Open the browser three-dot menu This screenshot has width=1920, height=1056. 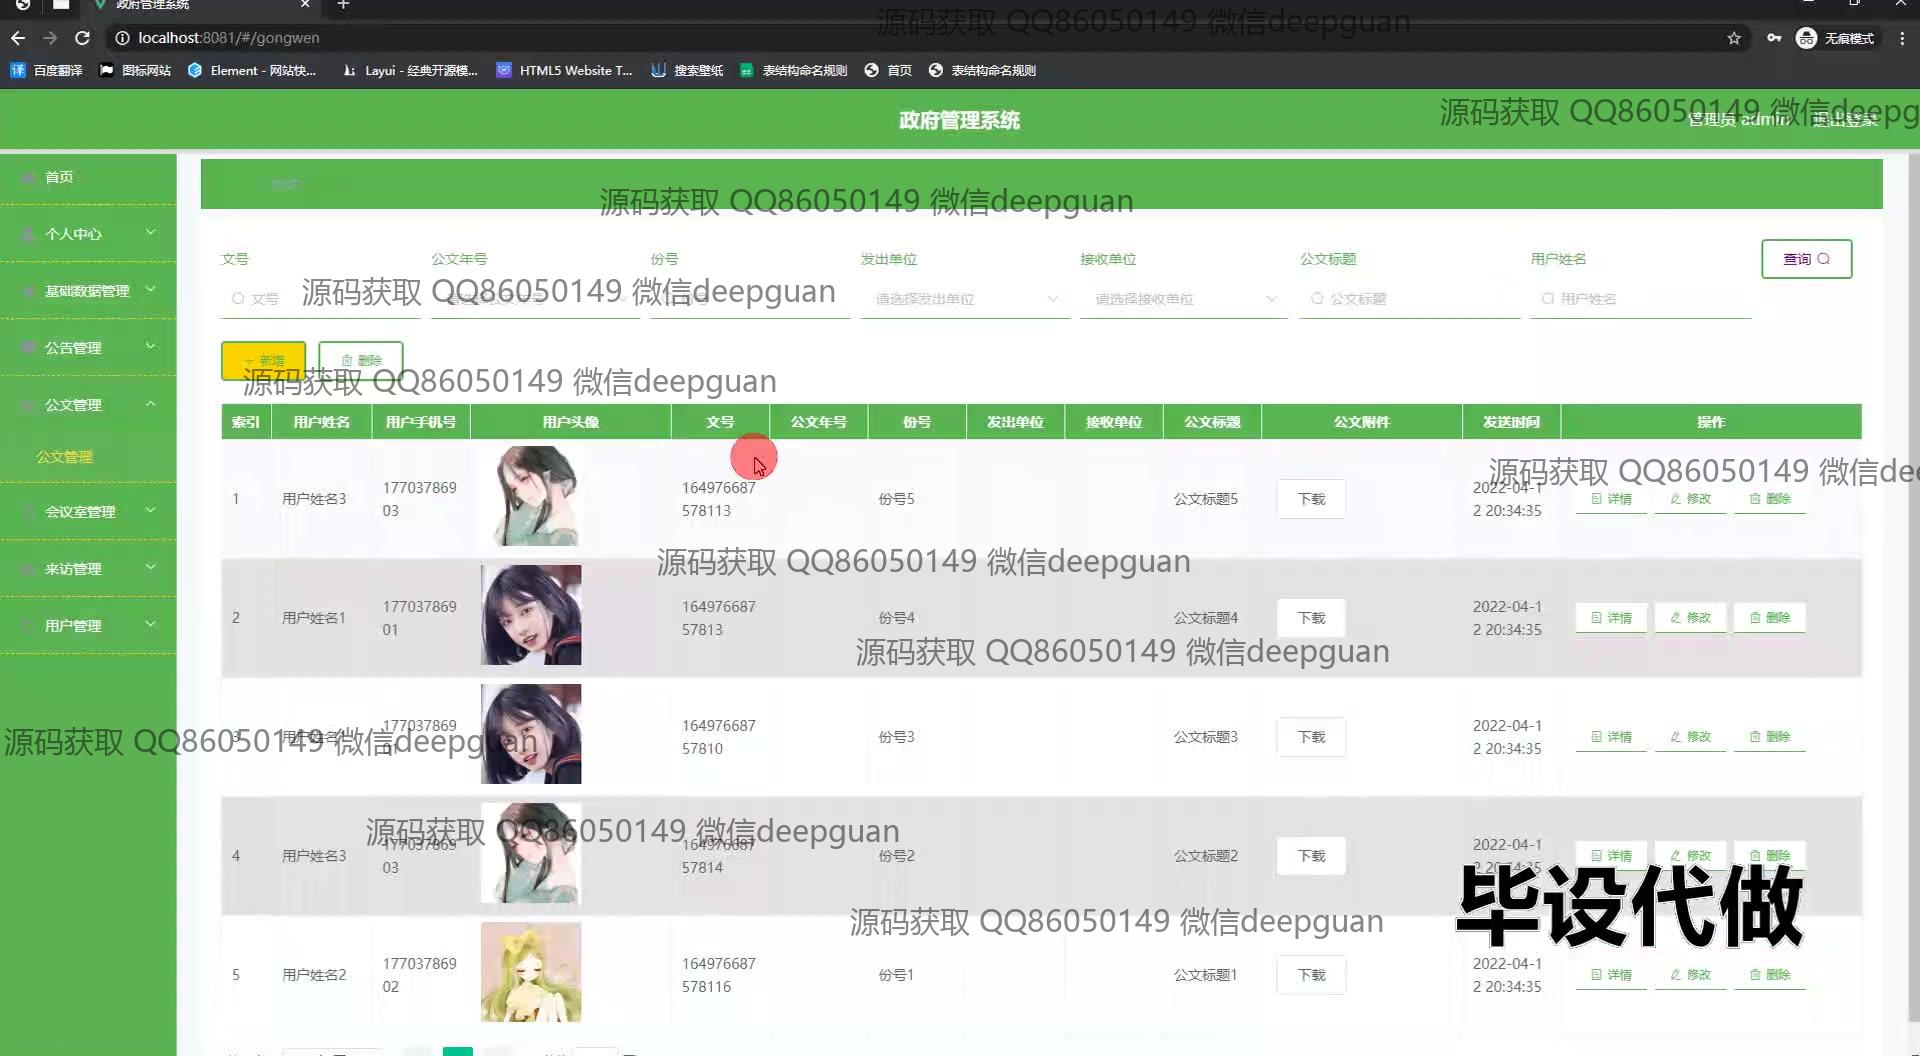click(x=1902, y=38)
